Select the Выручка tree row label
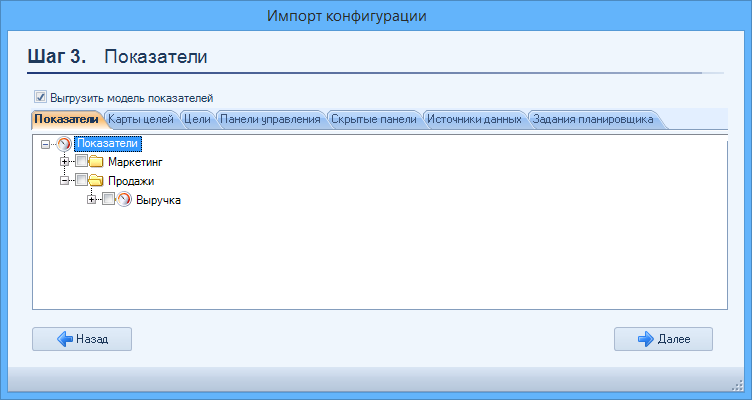This screenshot has width=752, height=400. click(158, 200)
